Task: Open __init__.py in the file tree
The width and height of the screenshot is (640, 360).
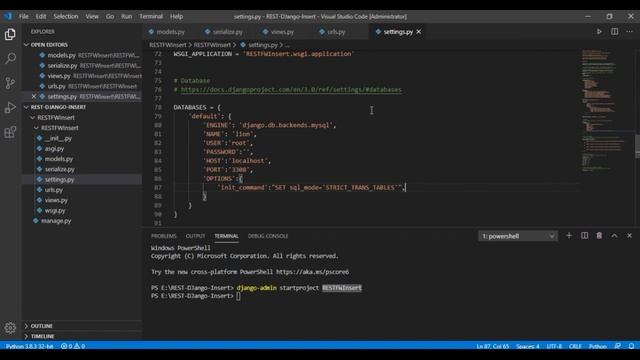Action: click(58, 138)
